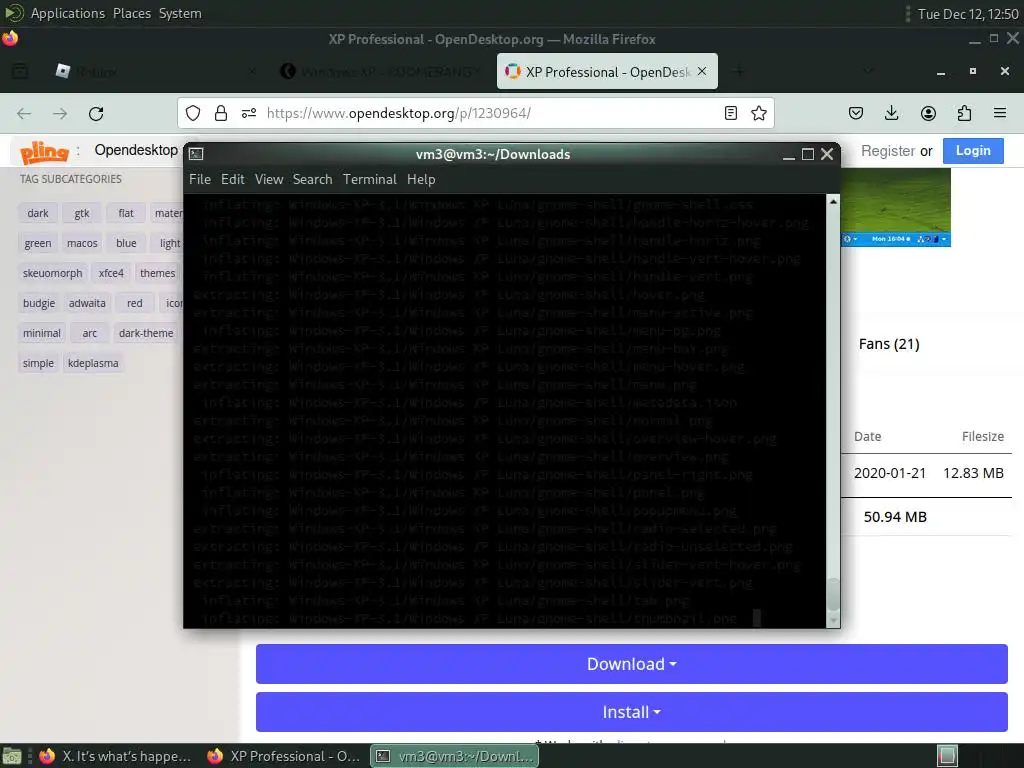Click the Register link

(888, 151)
